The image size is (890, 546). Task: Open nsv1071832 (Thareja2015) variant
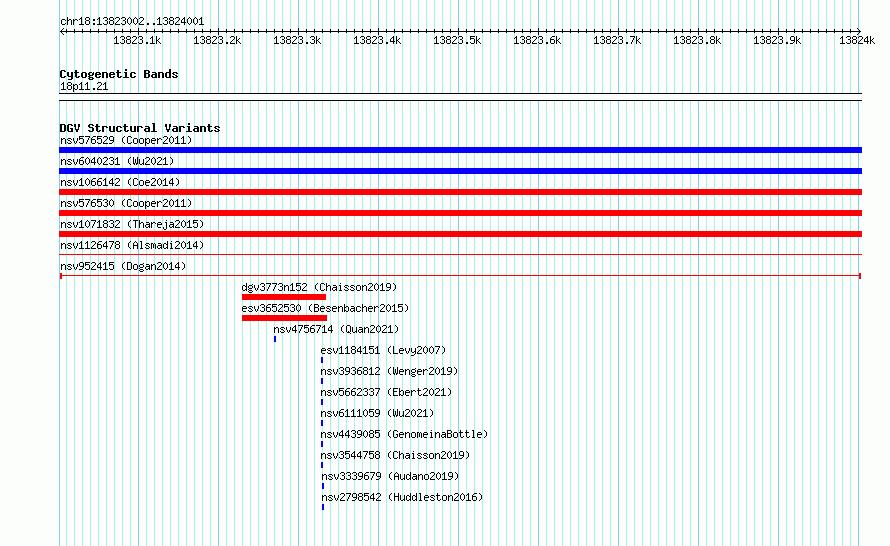[x=132, y=224]
